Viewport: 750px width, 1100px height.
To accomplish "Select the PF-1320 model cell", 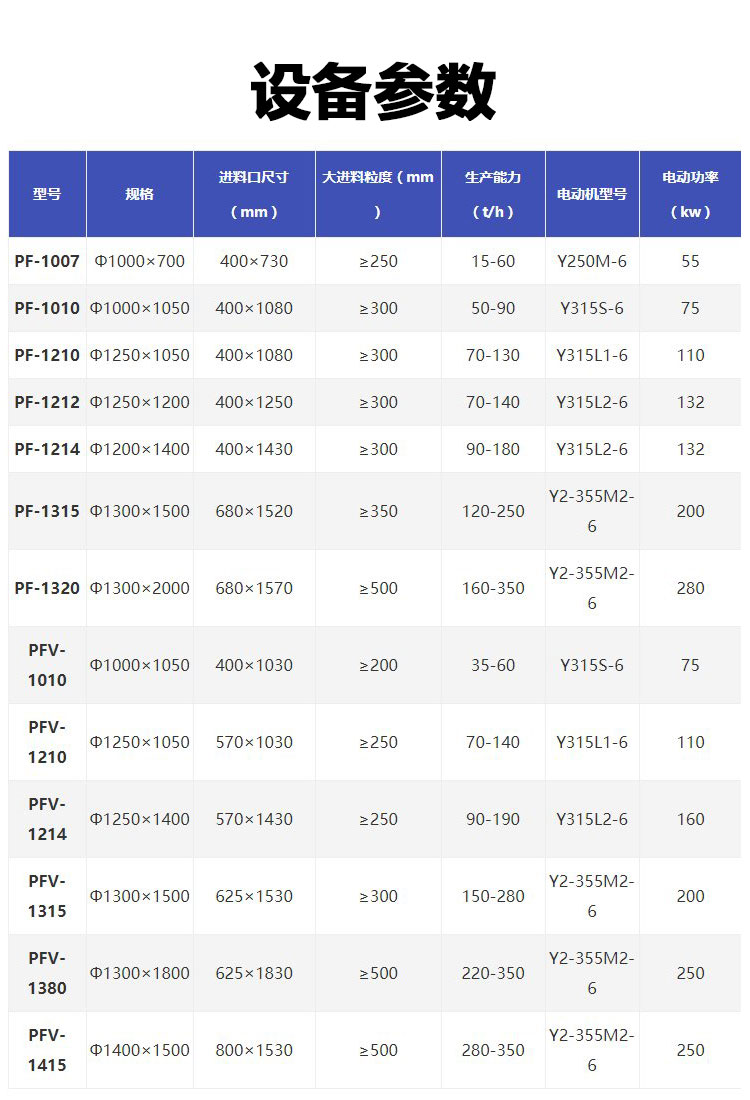I will (x=47, y=588).
